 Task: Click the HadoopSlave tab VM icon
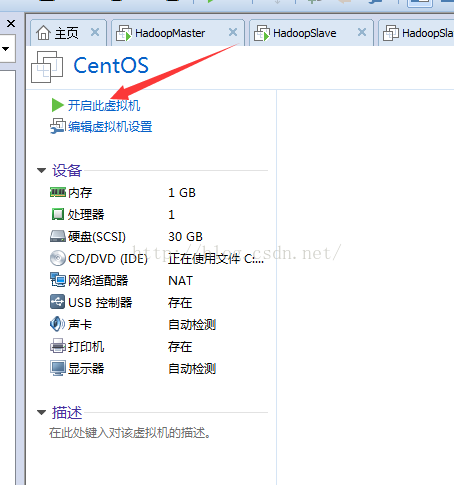[262, 33]
